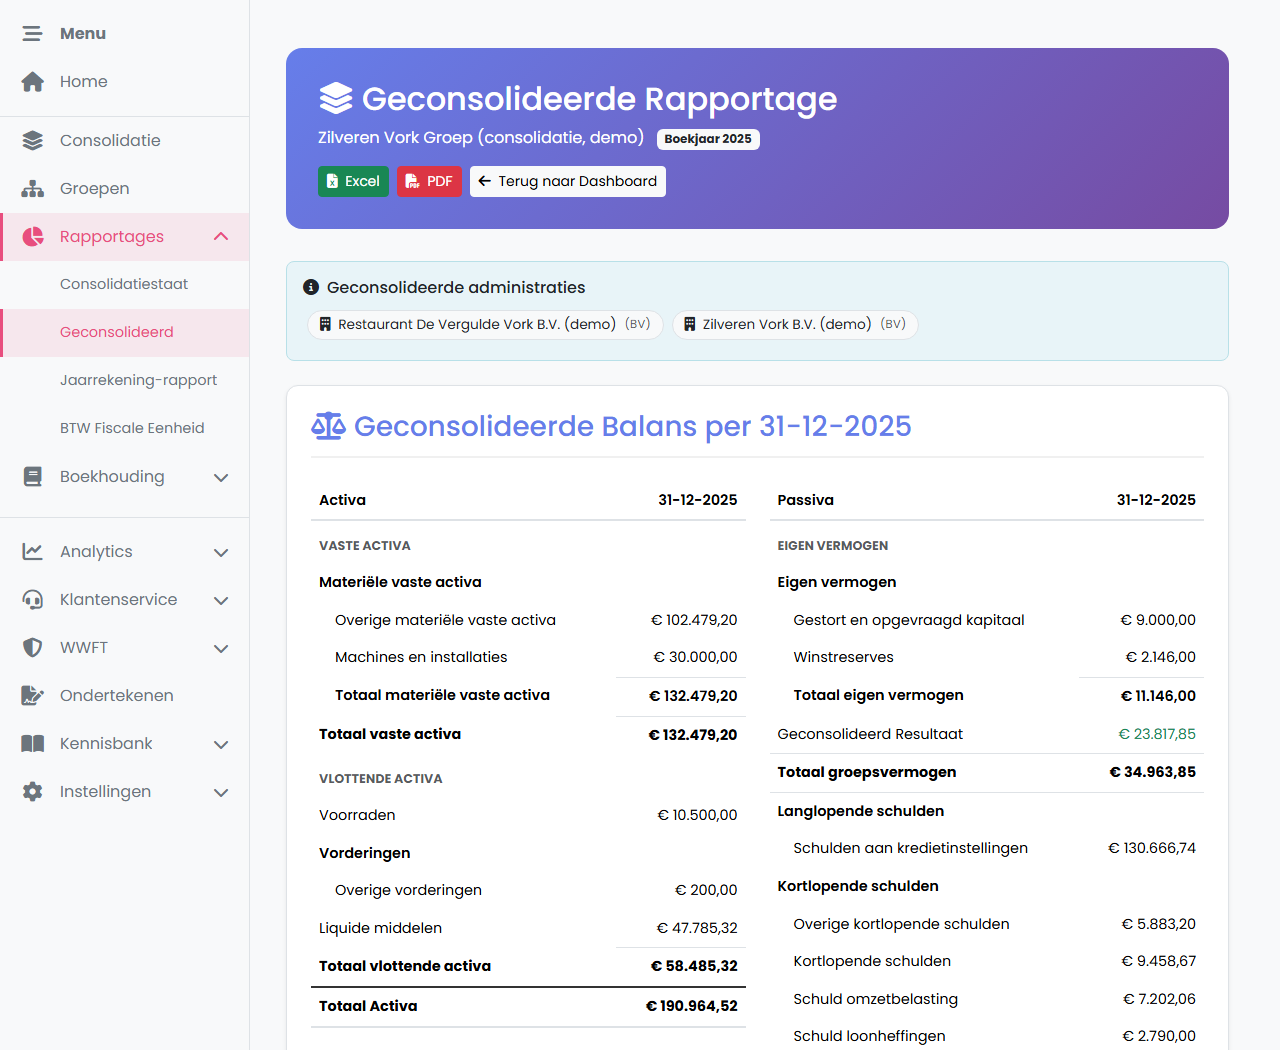Click the Groepen hierarchy icon
Screen dimensions: 1280x1050
pos(33,188)
